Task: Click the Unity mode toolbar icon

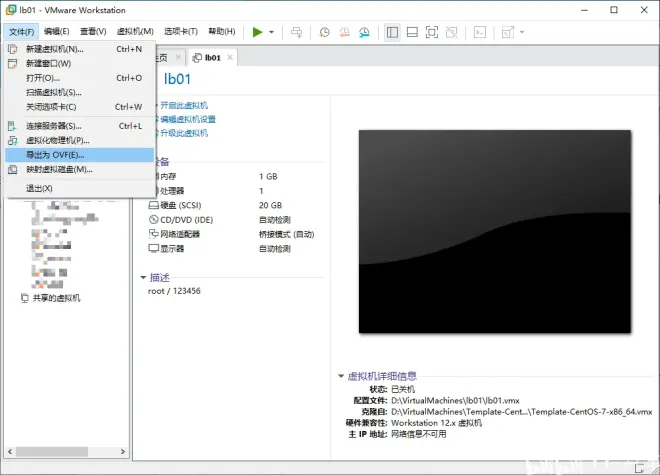Action: point(452,32)
